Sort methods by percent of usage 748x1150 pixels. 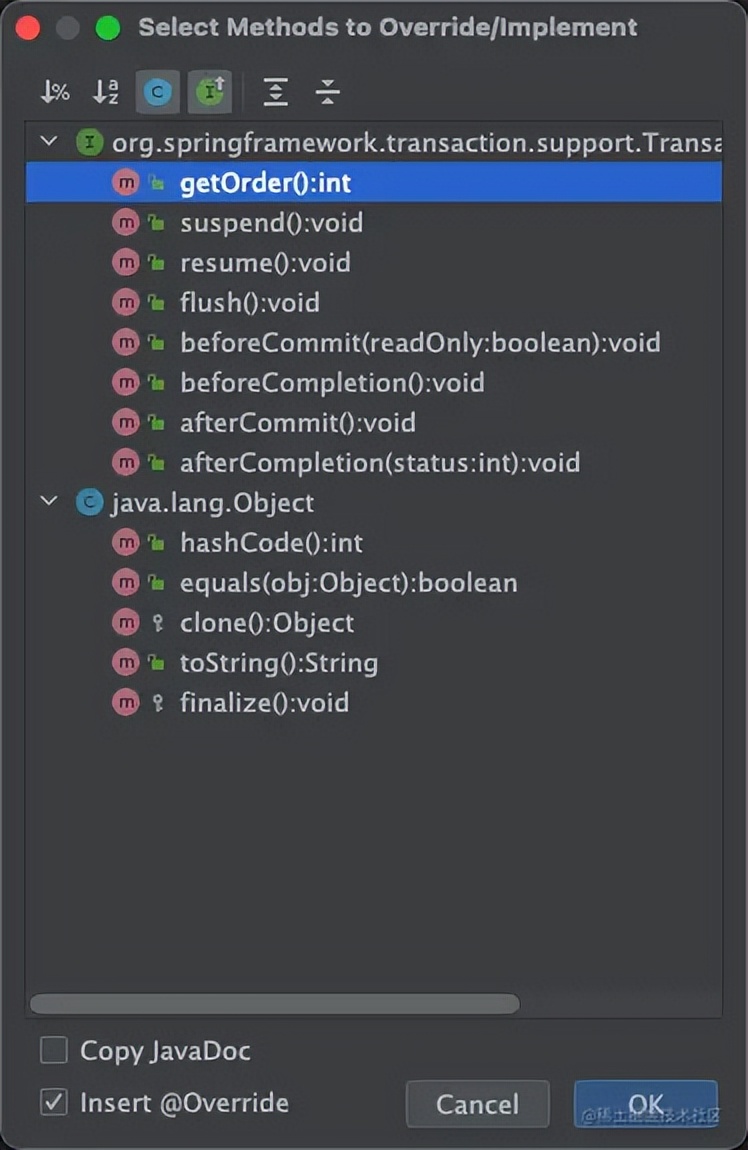tap(54, 91)
